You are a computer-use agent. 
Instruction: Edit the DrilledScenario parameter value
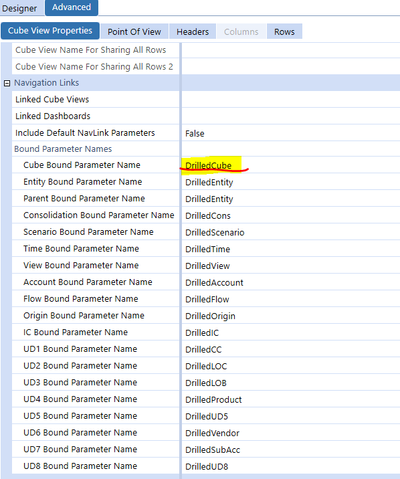click(291, 232)
